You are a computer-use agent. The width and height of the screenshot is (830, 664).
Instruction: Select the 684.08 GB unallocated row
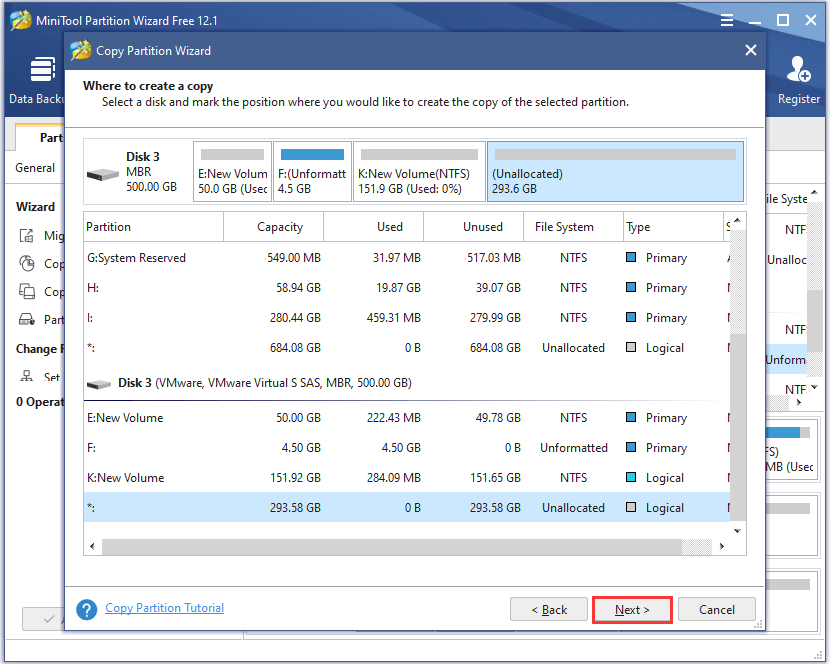coord(407,348)
